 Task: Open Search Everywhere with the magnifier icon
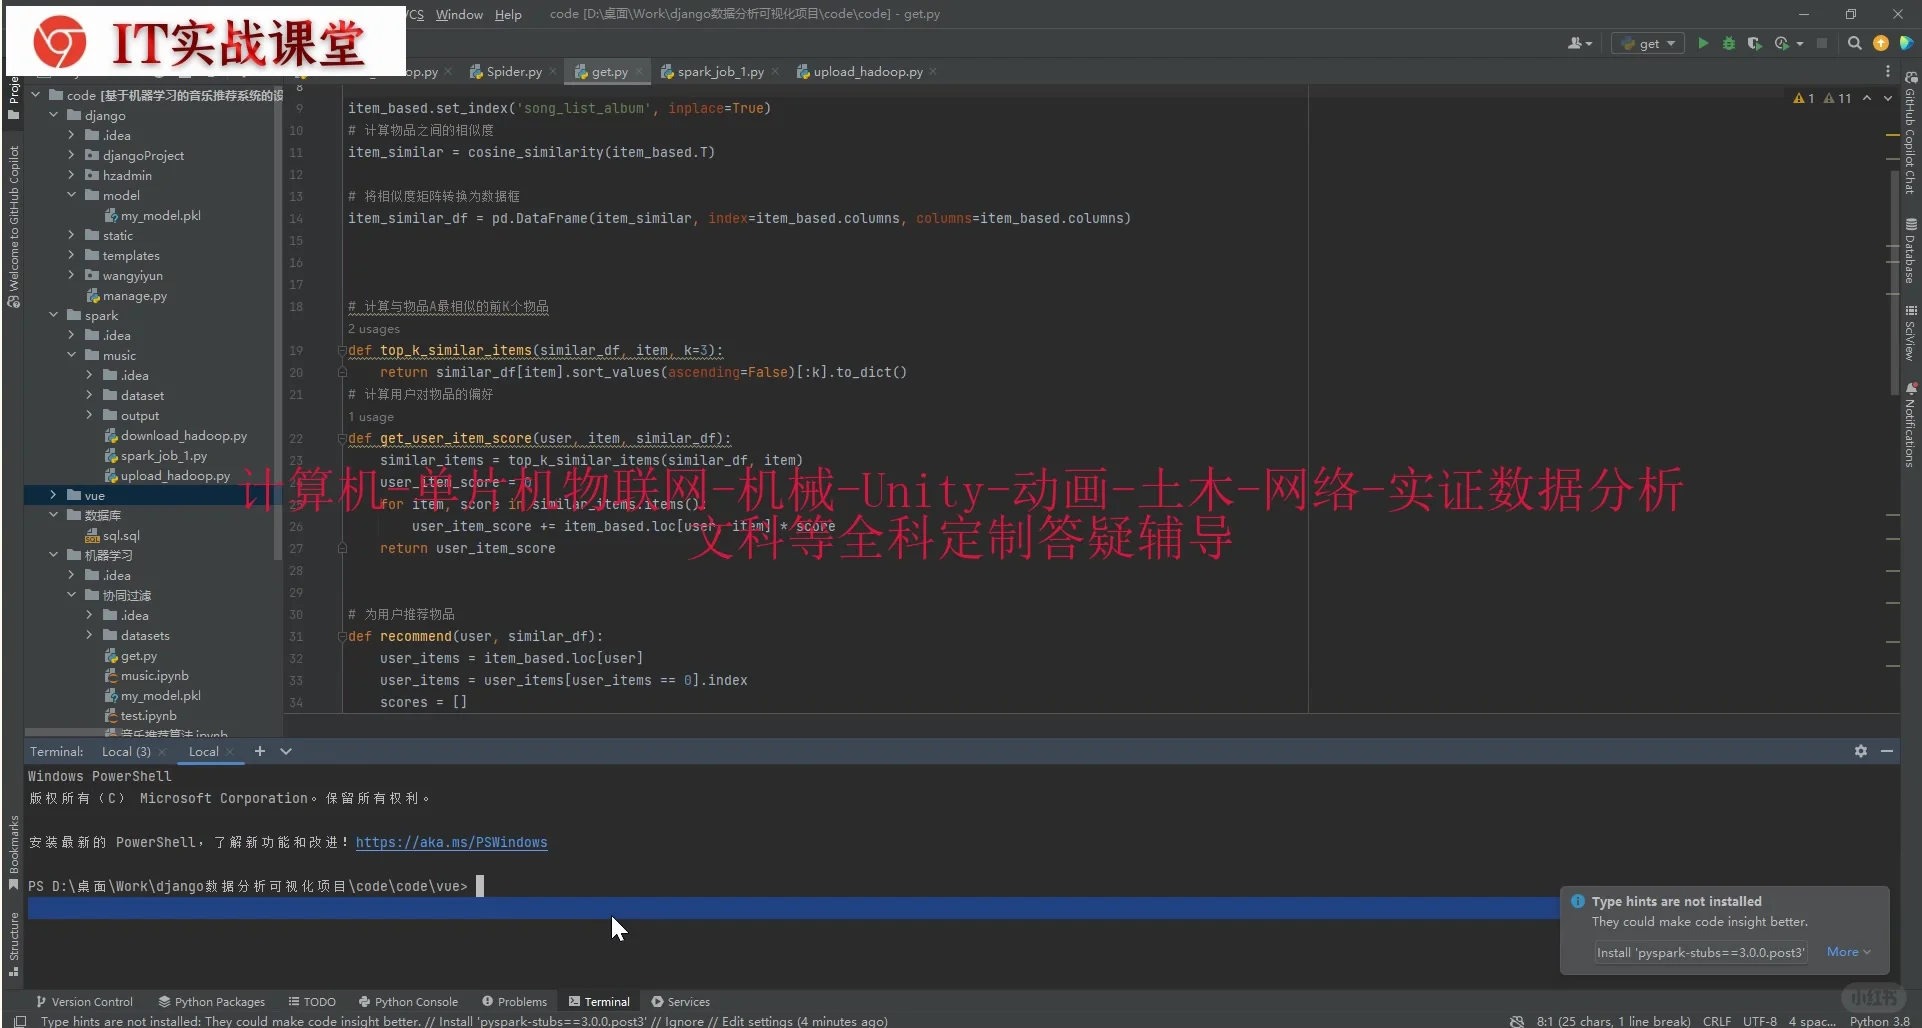click(1855, 43)
